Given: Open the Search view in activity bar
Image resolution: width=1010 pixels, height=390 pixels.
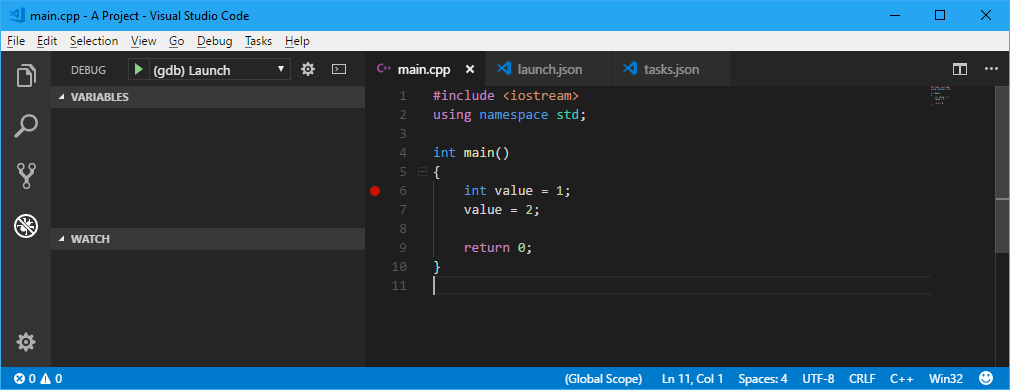Looking at the screenshot, I should [x=26, y=126].
